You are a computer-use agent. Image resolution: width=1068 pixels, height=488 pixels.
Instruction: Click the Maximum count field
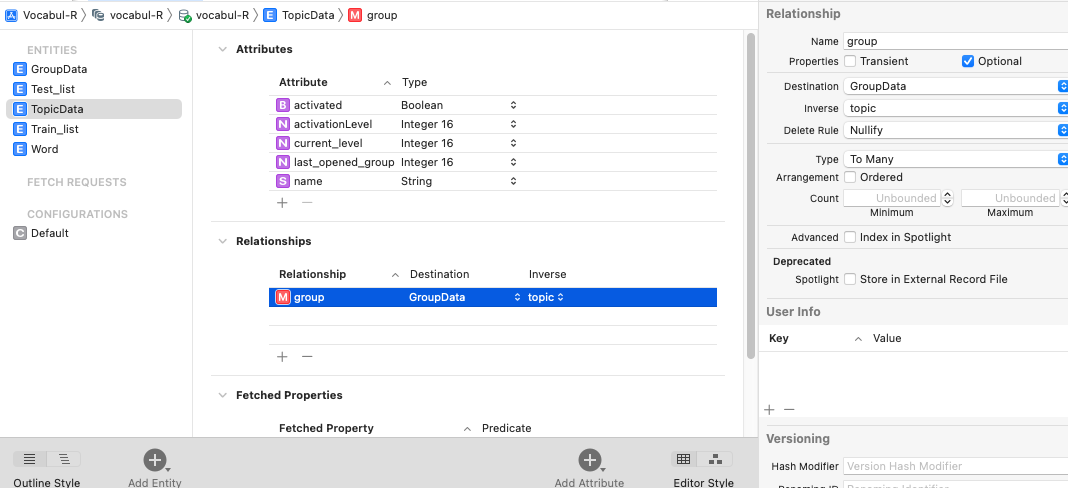[1009, 198]
